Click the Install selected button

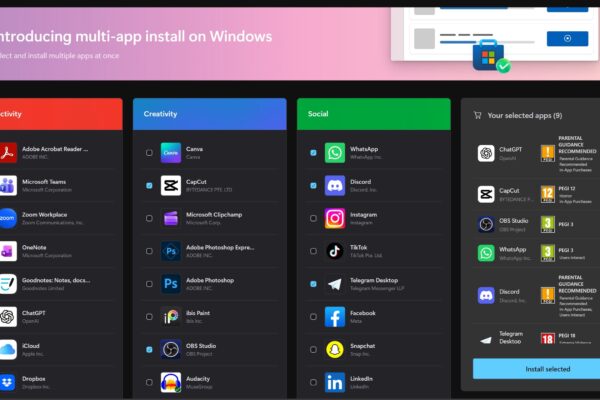pos(536,369)
